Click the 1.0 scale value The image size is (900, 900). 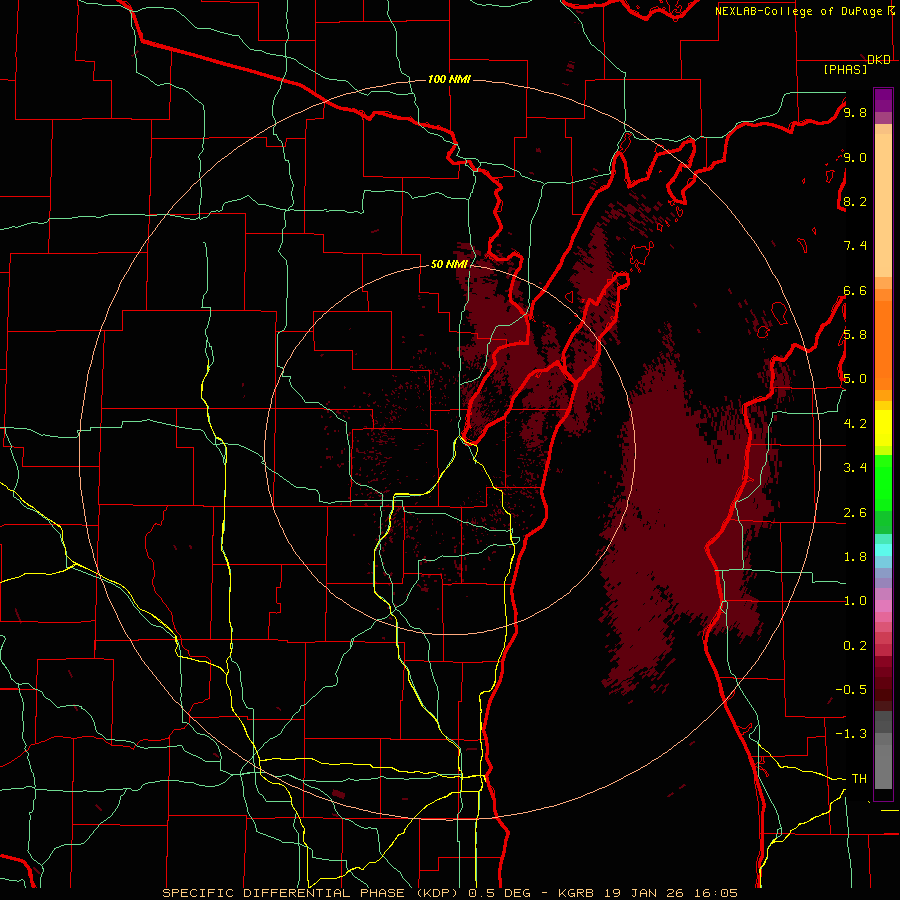click(x=855, y=601)
